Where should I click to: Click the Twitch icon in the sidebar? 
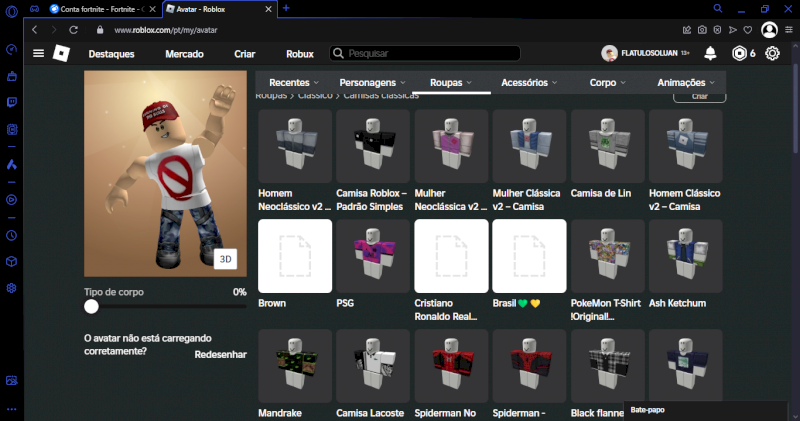point(12,102)
